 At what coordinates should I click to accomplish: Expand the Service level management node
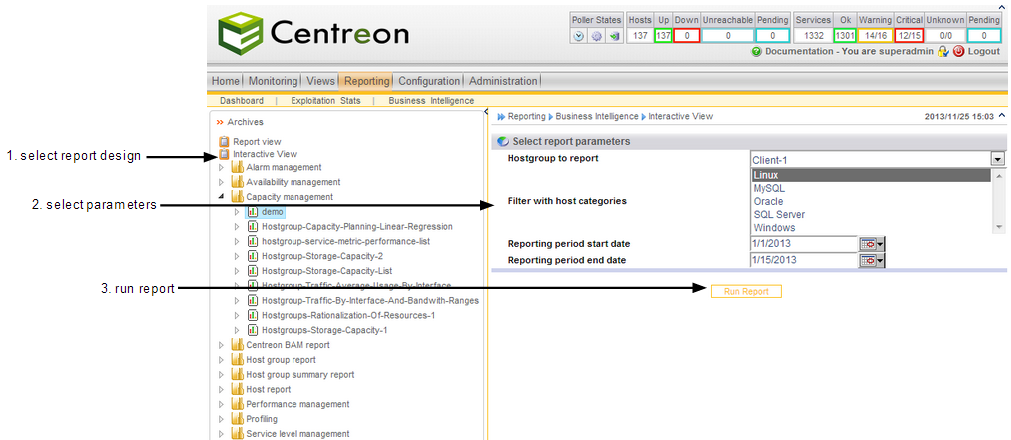point(222,434)
